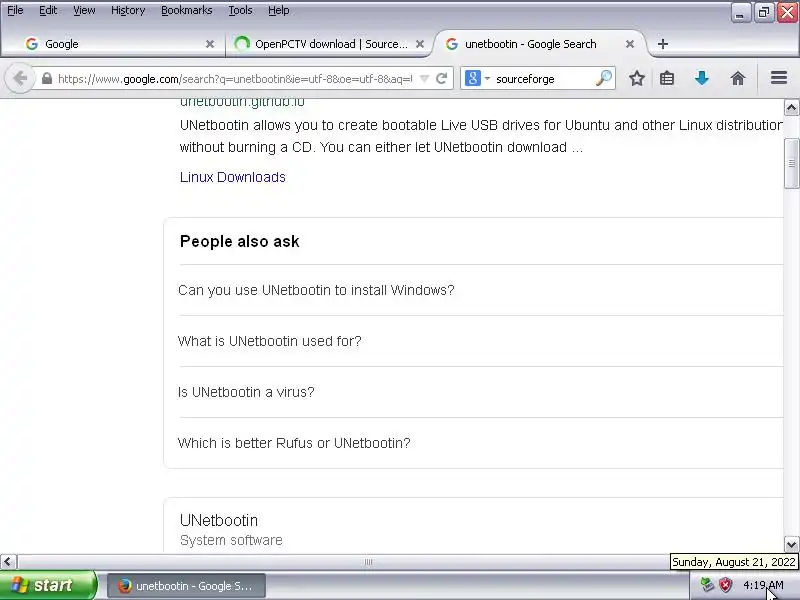The height and width of the screenshot is (600, 800).
Task: Click the UNetbootin result description snippet
Action: (481, 136)
